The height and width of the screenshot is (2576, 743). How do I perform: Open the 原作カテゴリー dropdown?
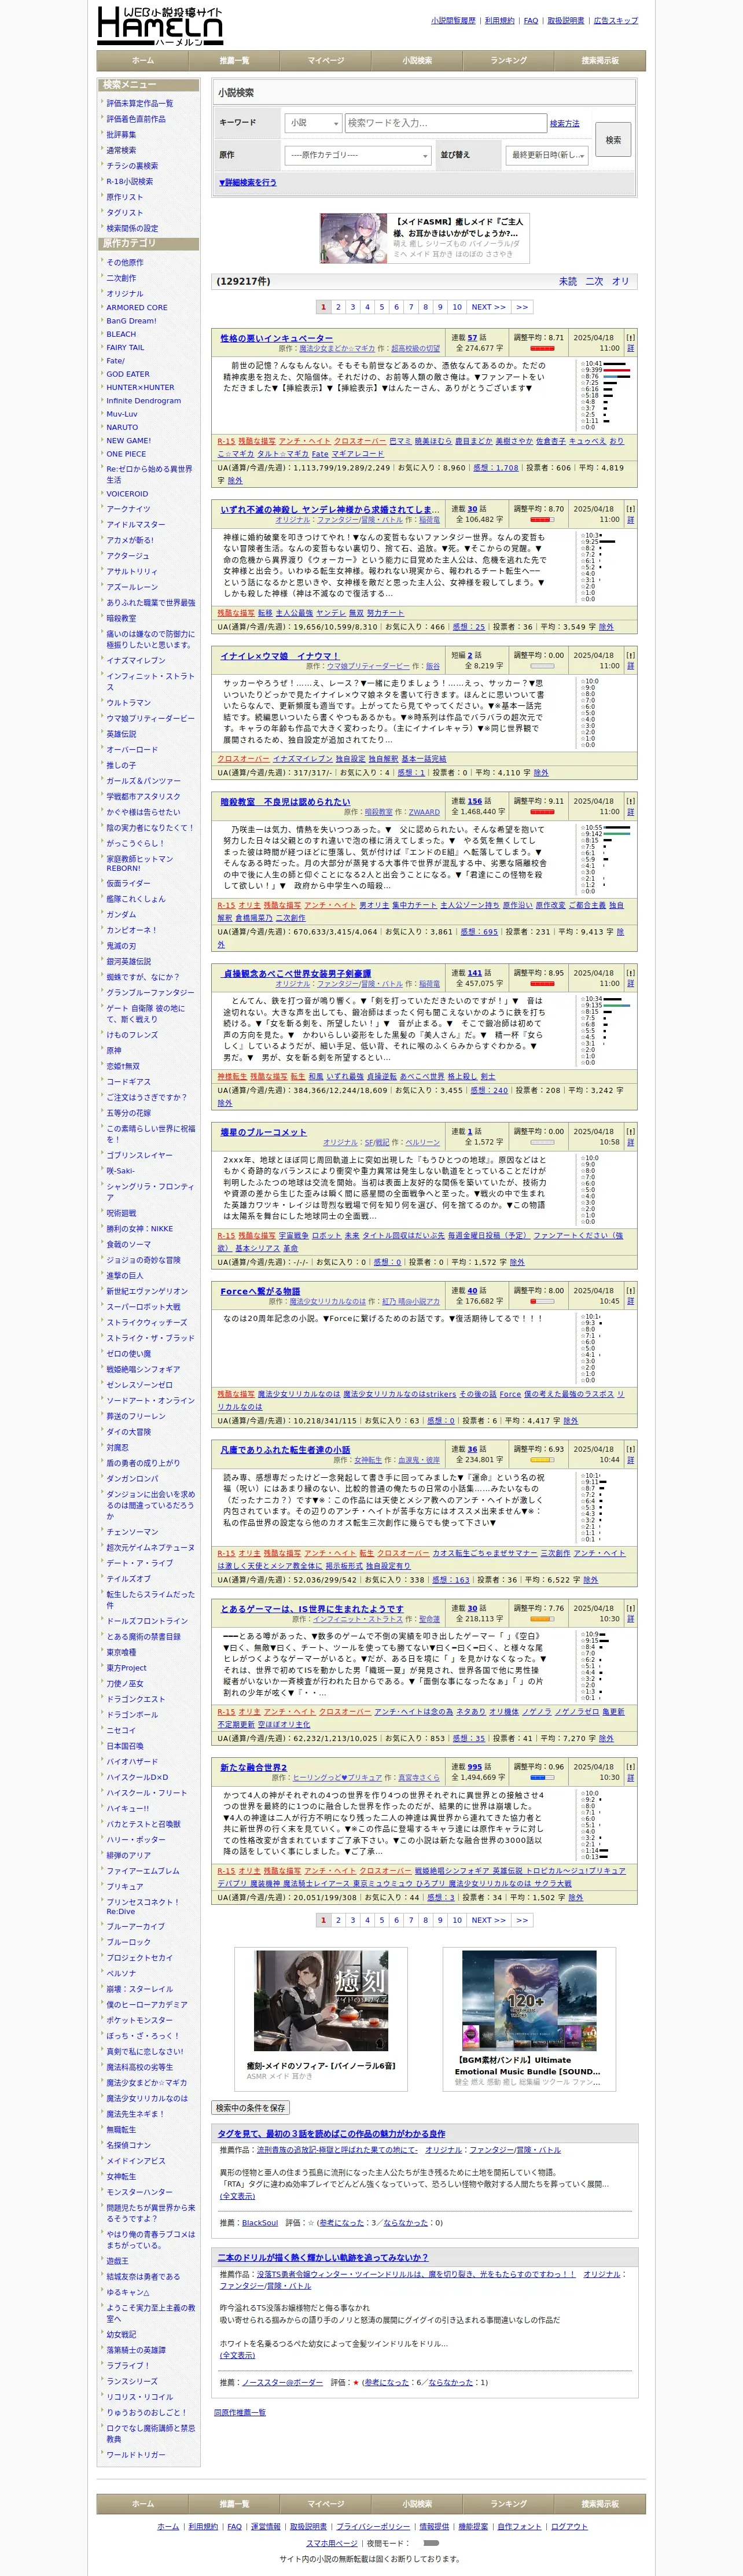pos(358,155)
